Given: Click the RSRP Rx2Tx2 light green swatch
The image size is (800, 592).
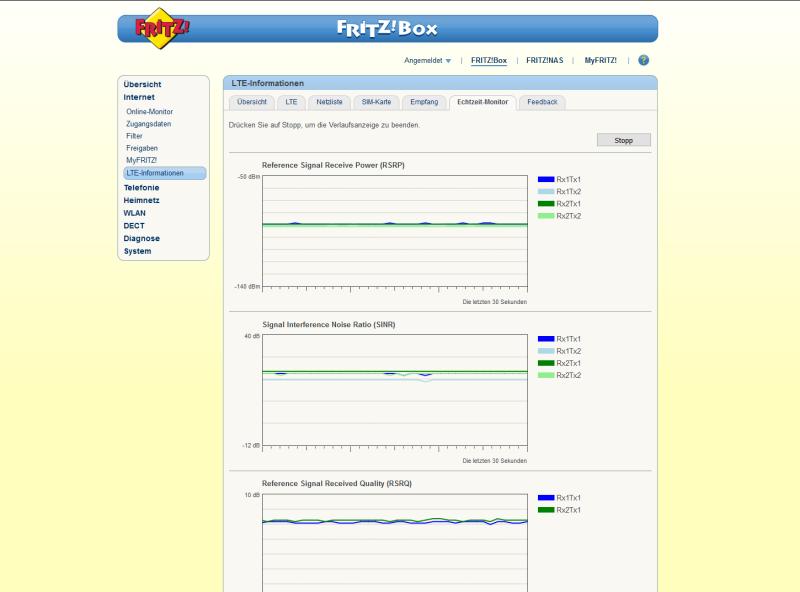Looking at the screenshot, I should pos(546,216).
